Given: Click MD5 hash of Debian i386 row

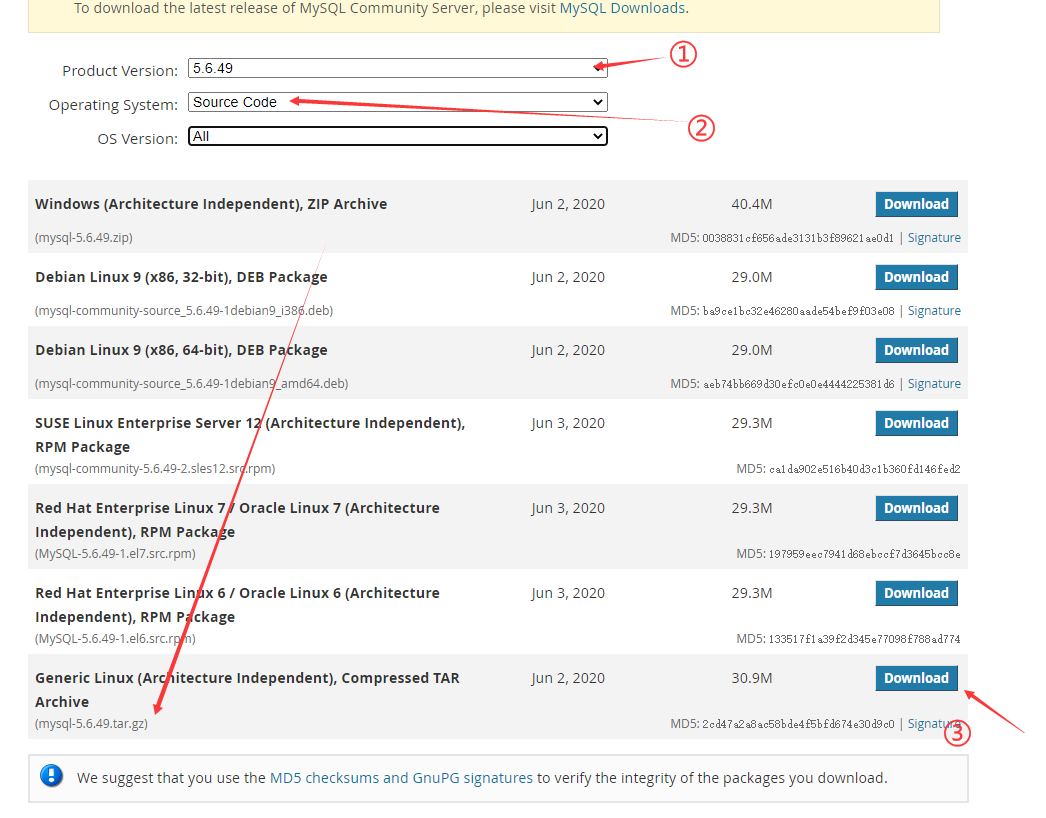Looking at the screenshot, I should [x=798, y=311].
